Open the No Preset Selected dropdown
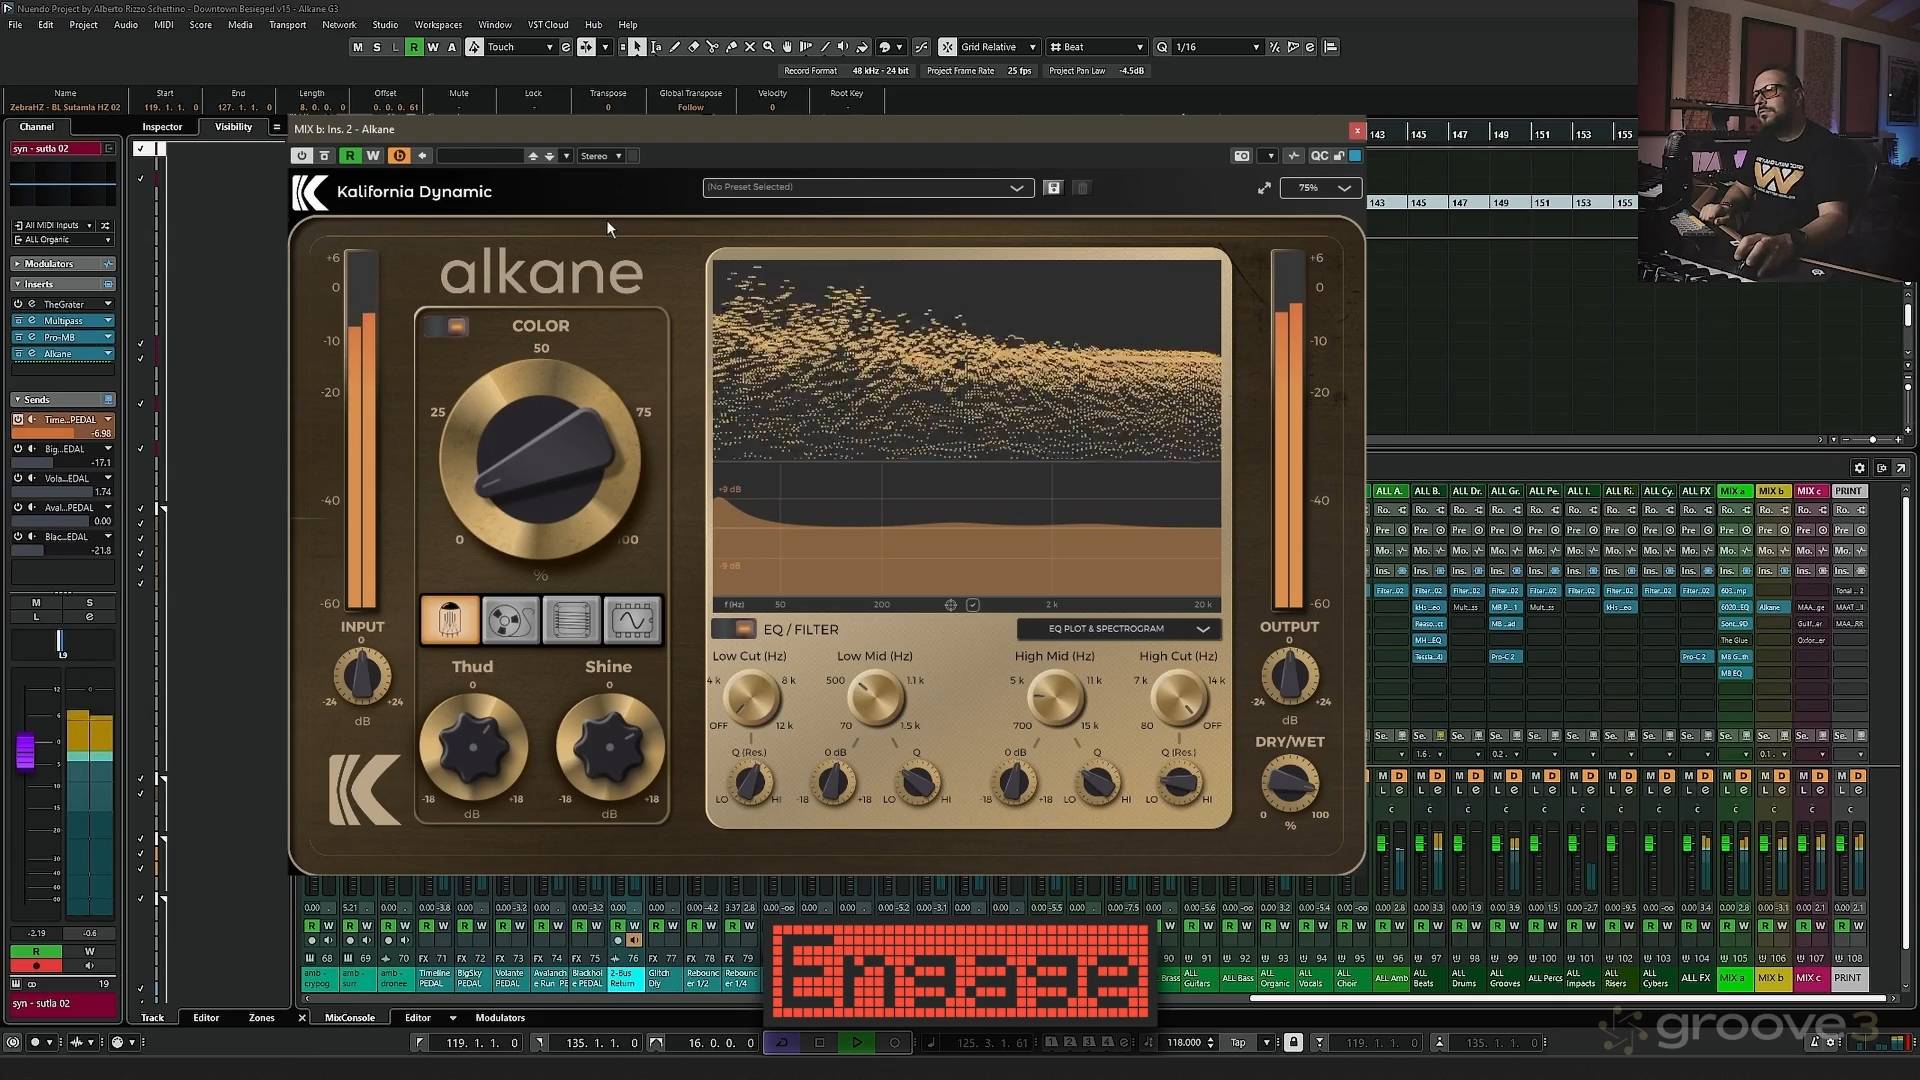Viewport: 1920px width, 1080px height. point(867,188)
